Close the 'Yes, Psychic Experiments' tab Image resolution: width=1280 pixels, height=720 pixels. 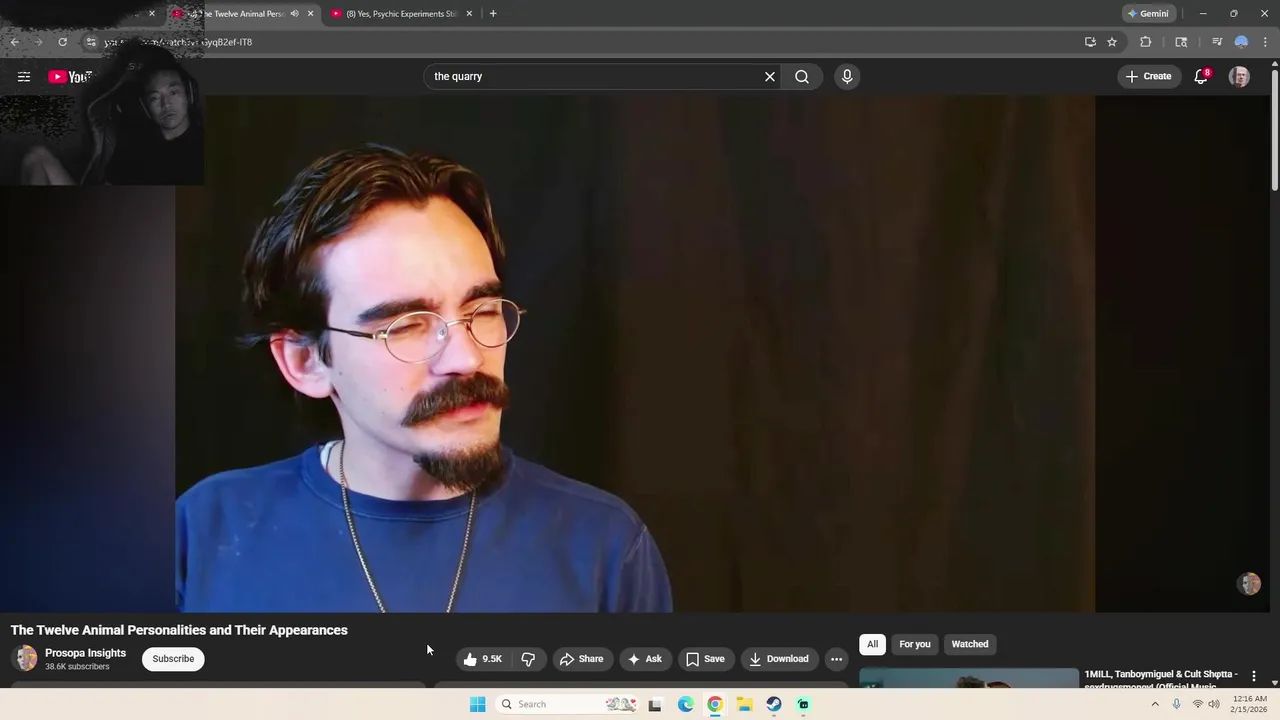[469, 14]
